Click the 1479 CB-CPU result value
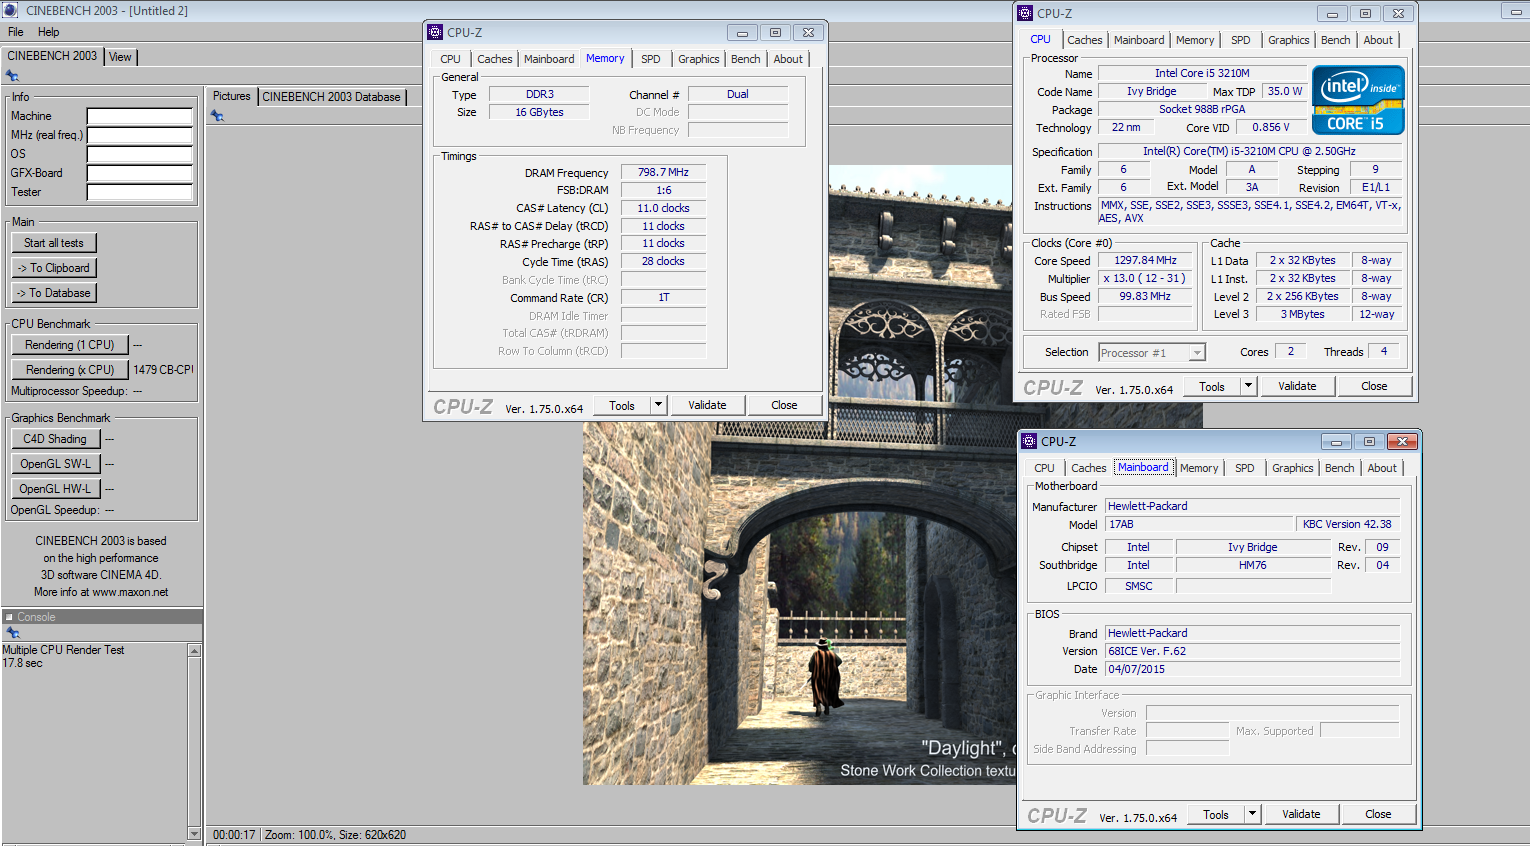Image resolution: width=1530 pixels, height=846 pixels. click(163, 370)
